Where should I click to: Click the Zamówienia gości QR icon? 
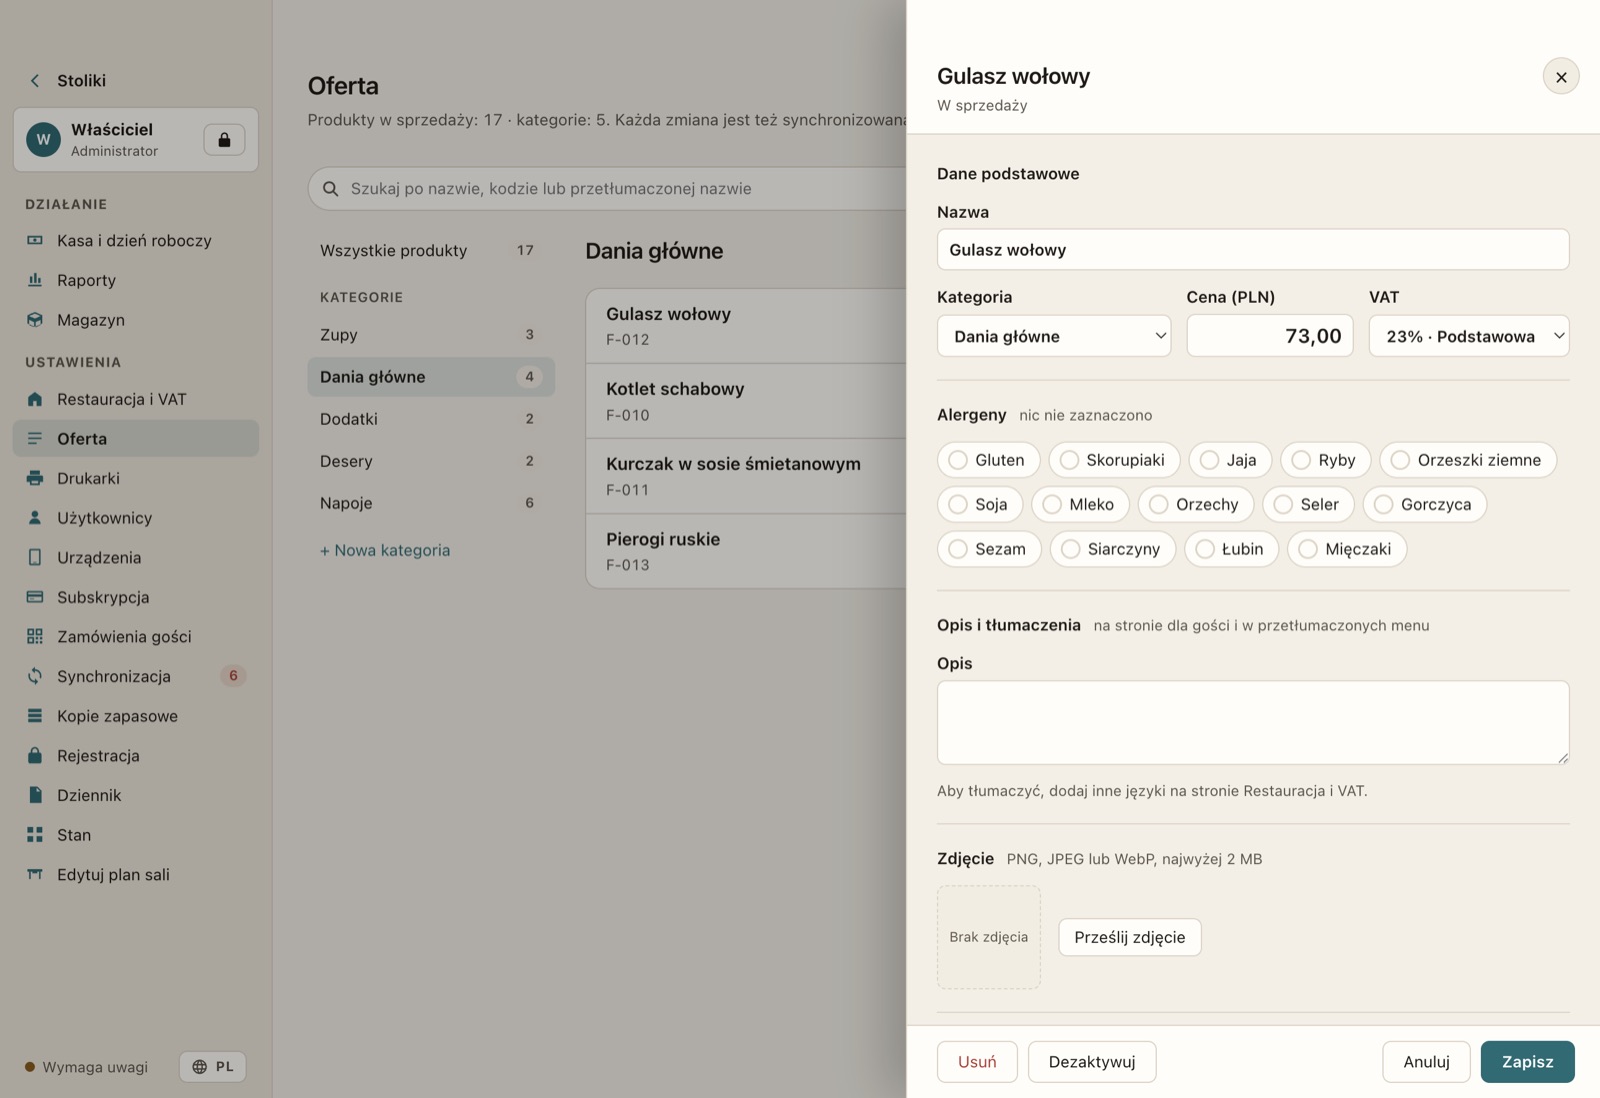[x=35, y=636]
